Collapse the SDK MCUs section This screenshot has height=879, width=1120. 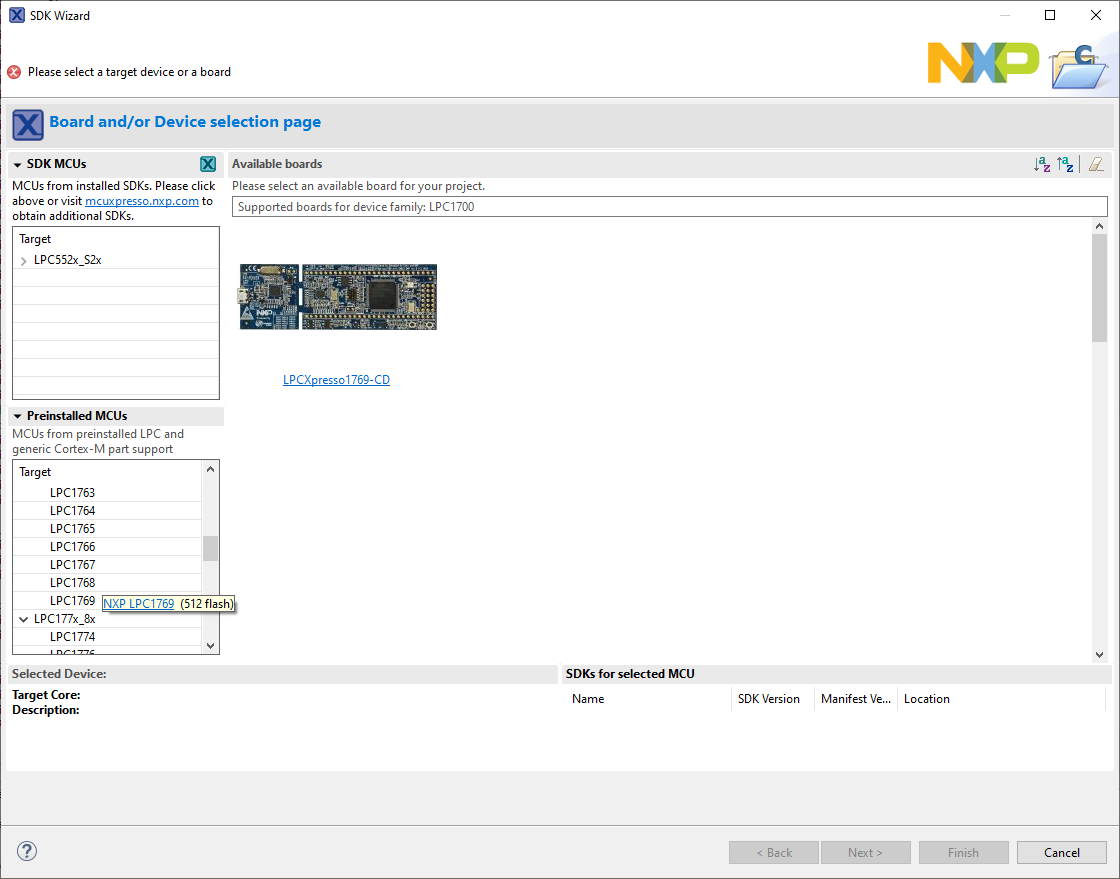[16, 163]
